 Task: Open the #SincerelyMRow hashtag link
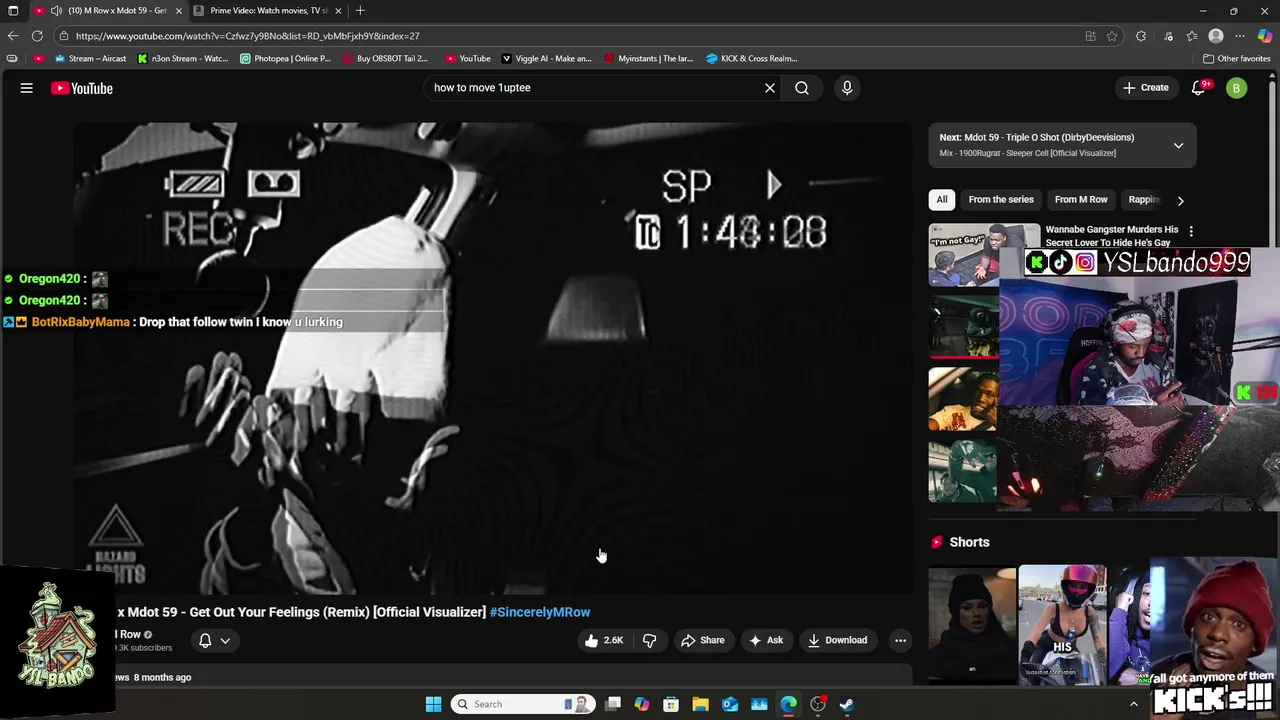click(540, 612)
